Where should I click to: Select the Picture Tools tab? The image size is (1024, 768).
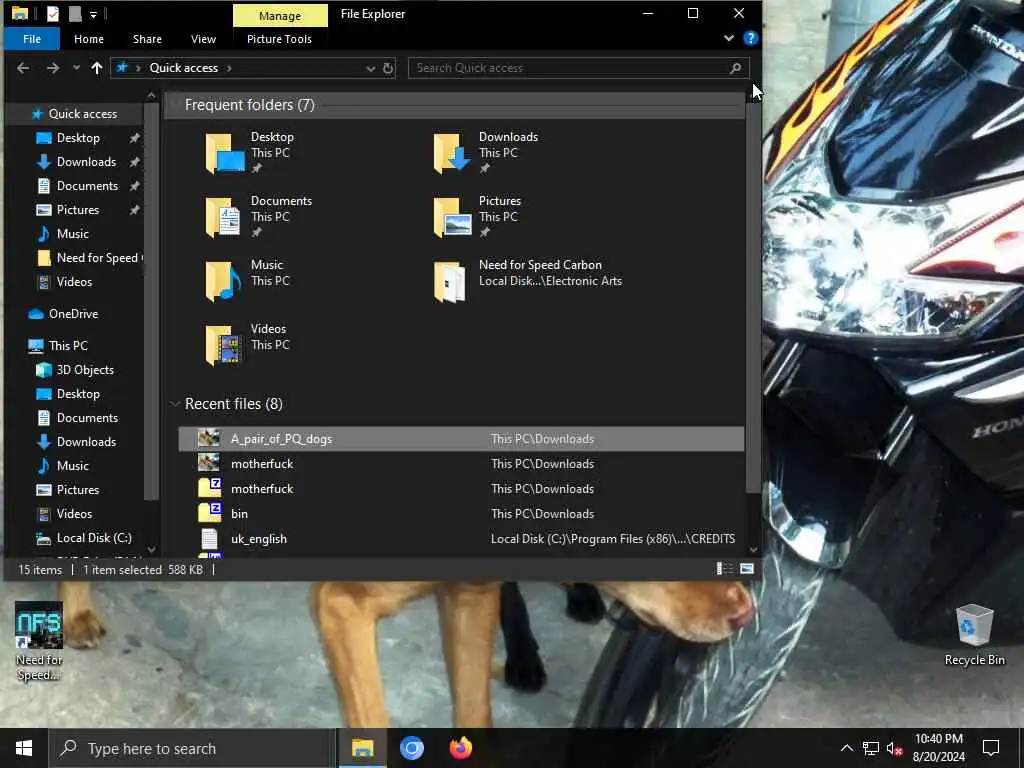pos(280,39)
